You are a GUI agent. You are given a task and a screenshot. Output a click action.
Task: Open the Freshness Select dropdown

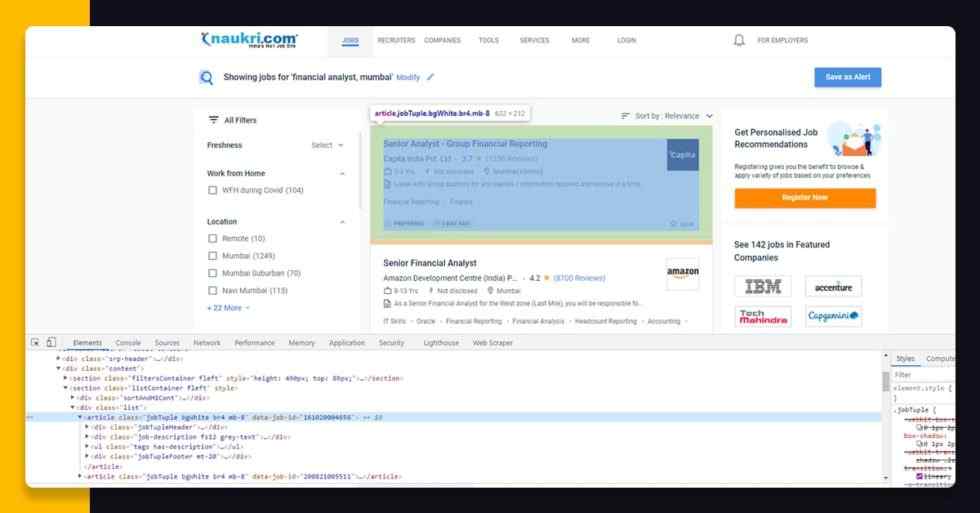point(328,145)
